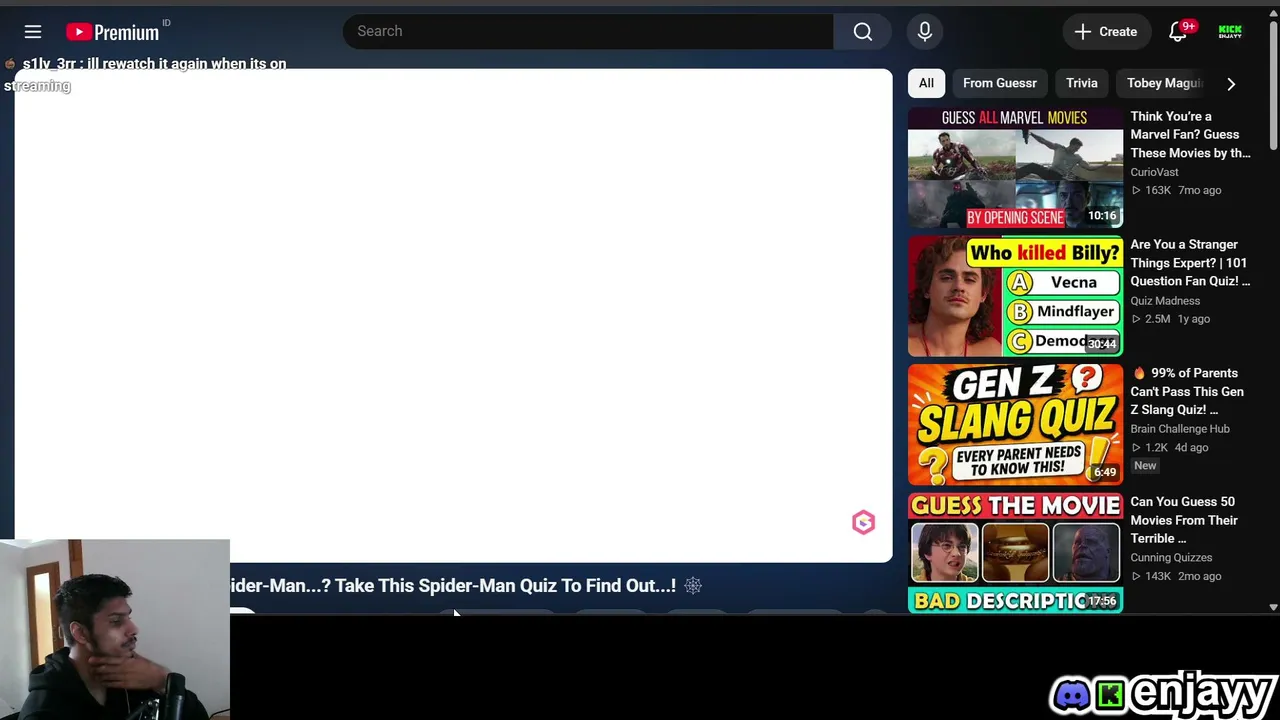Focus the Search input field
The image size is (1280, 720).
588,32
